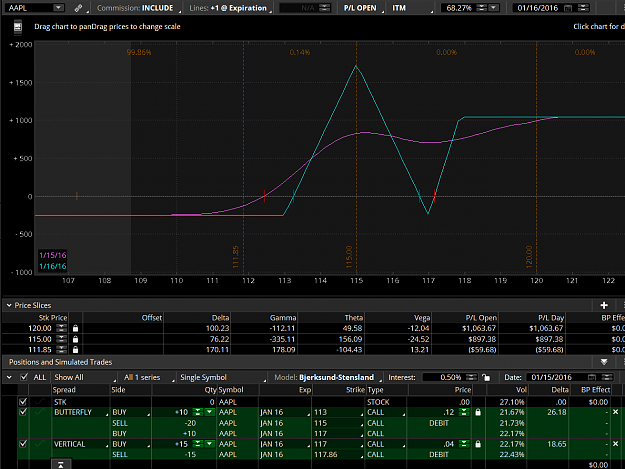Click the link symbol icon beside AAPL
This screenshot has height=469, width=625.
(x=79, y=8)
